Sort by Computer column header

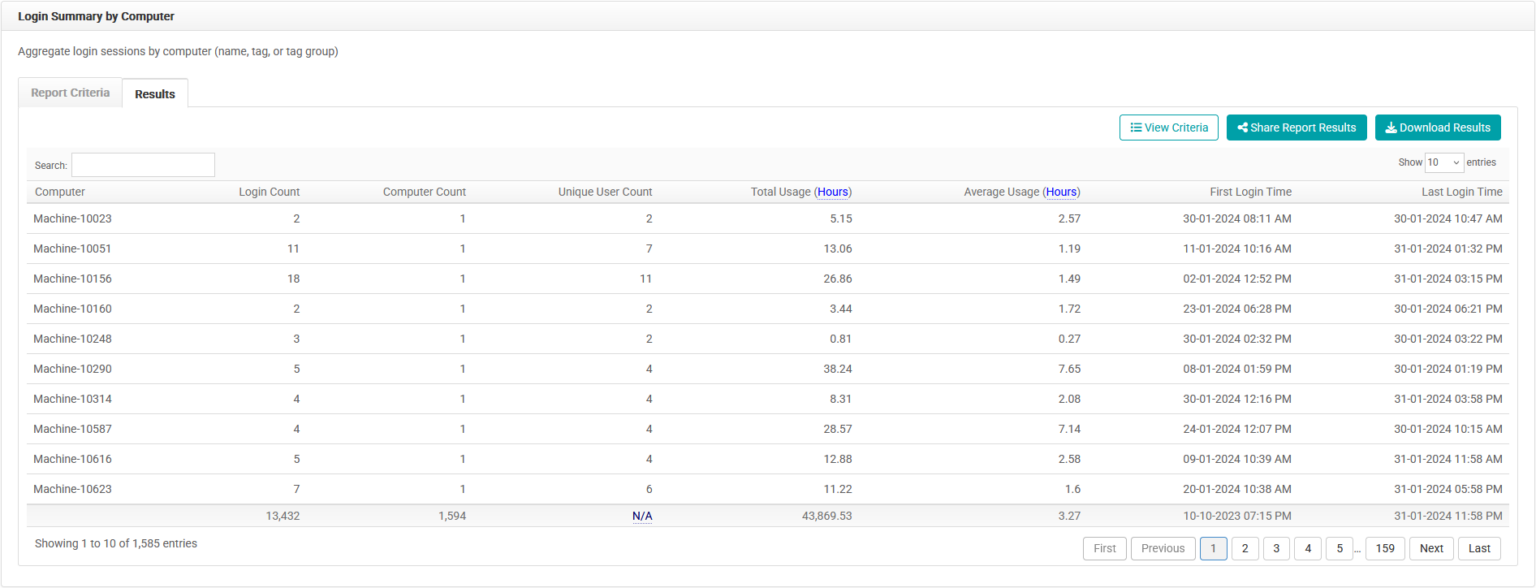(60, 192)
